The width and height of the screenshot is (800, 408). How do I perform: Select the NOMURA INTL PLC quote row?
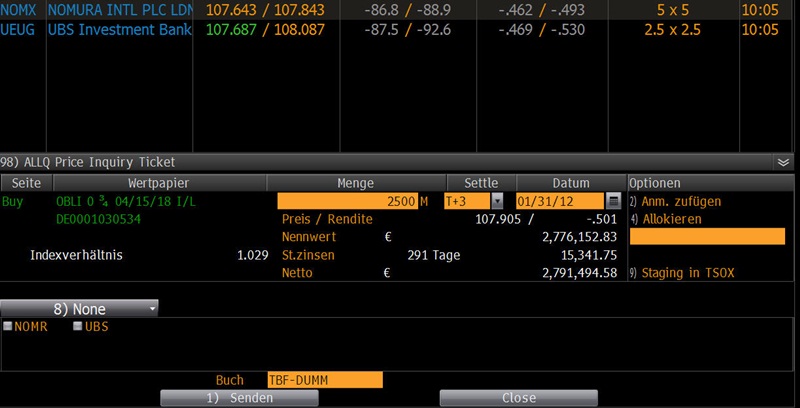tap(119, 10)
